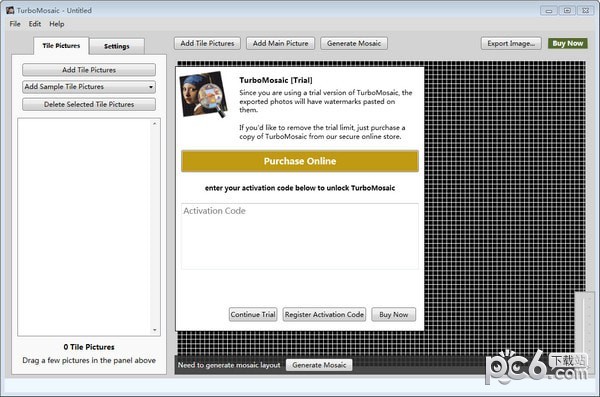This screenshot has height=397, width=600.
Task: Click the tile list scroll up arrow
Action: coord(155,124)
